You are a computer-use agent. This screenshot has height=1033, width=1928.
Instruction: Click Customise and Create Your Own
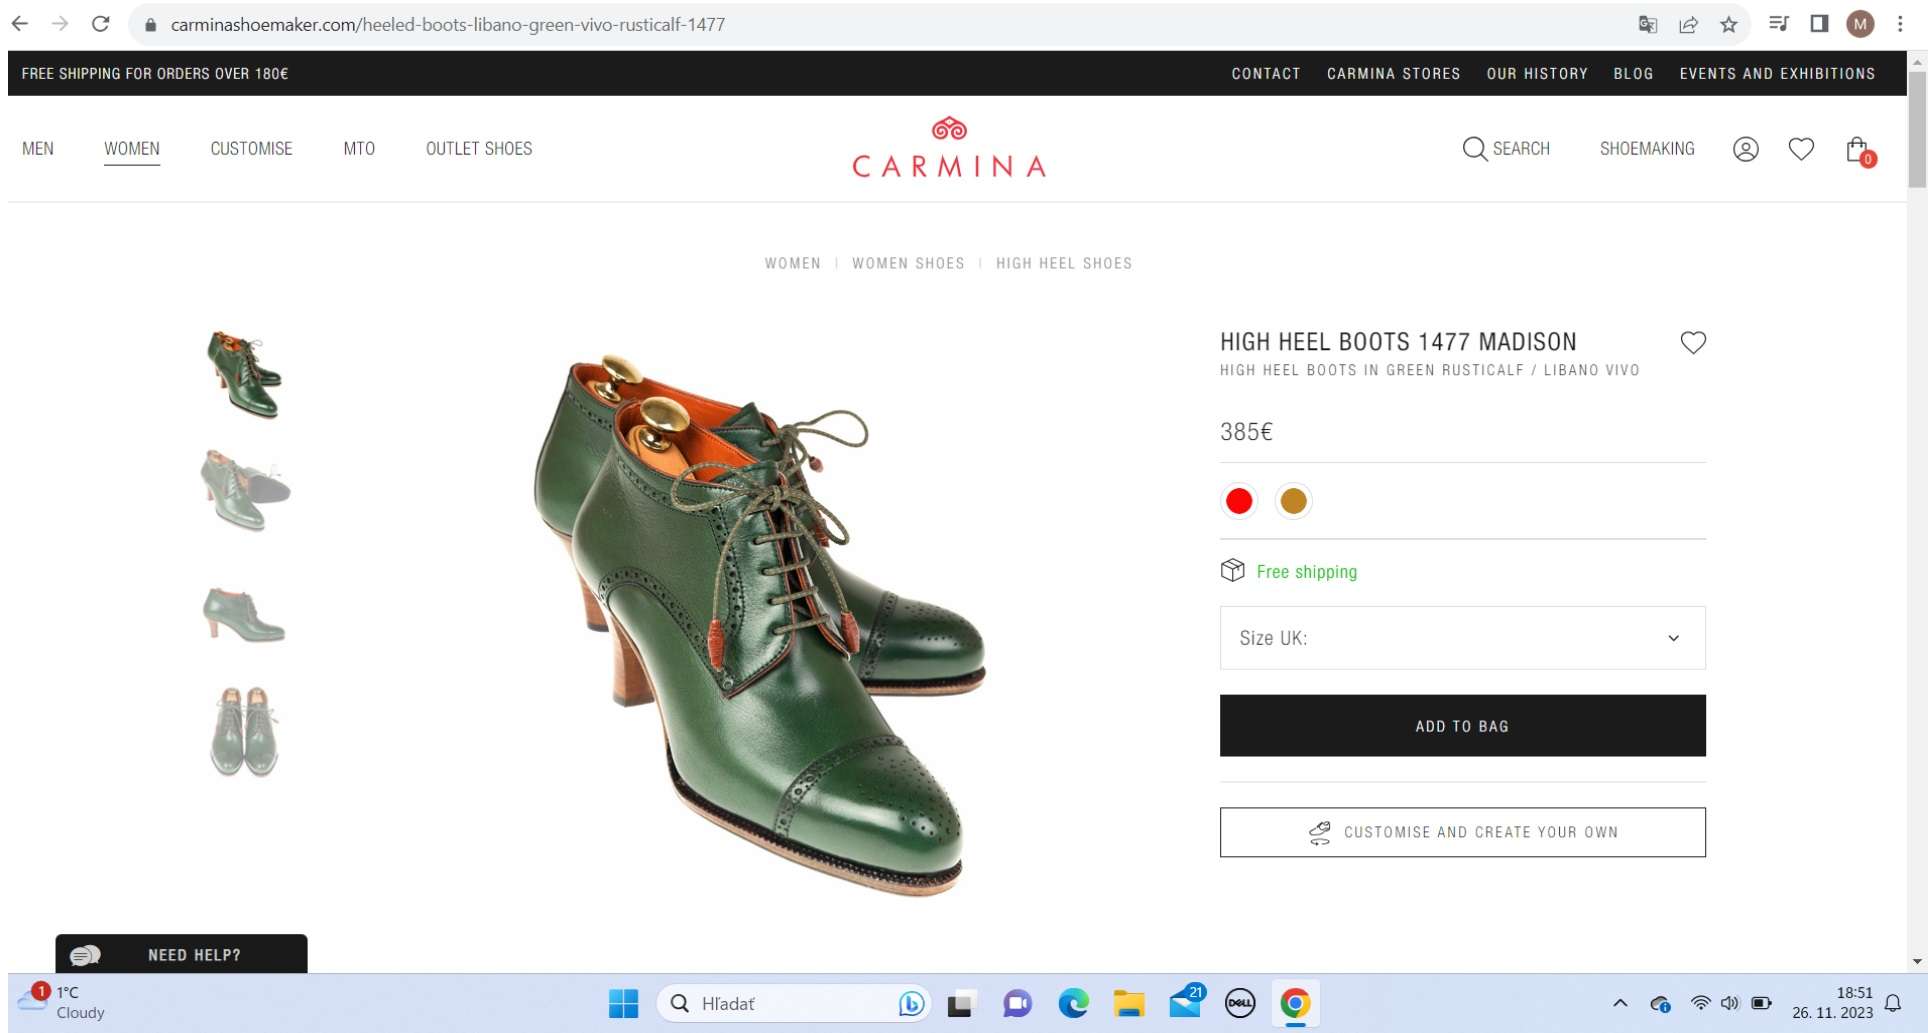coord(1462,832)
